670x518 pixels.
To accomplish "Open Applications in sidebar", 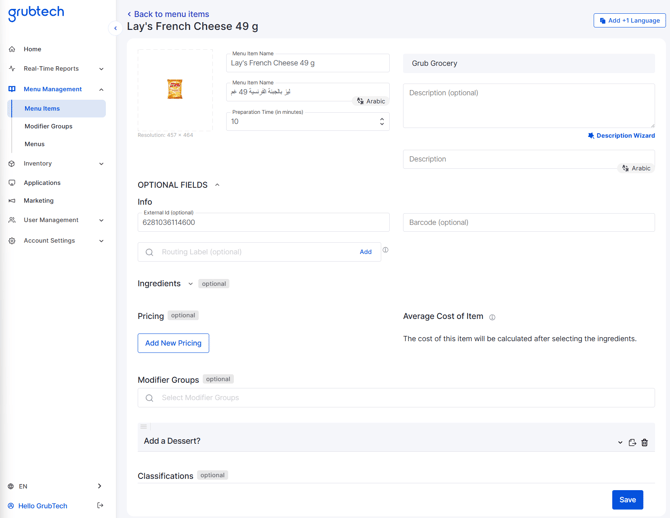I will tap(42, 182).
